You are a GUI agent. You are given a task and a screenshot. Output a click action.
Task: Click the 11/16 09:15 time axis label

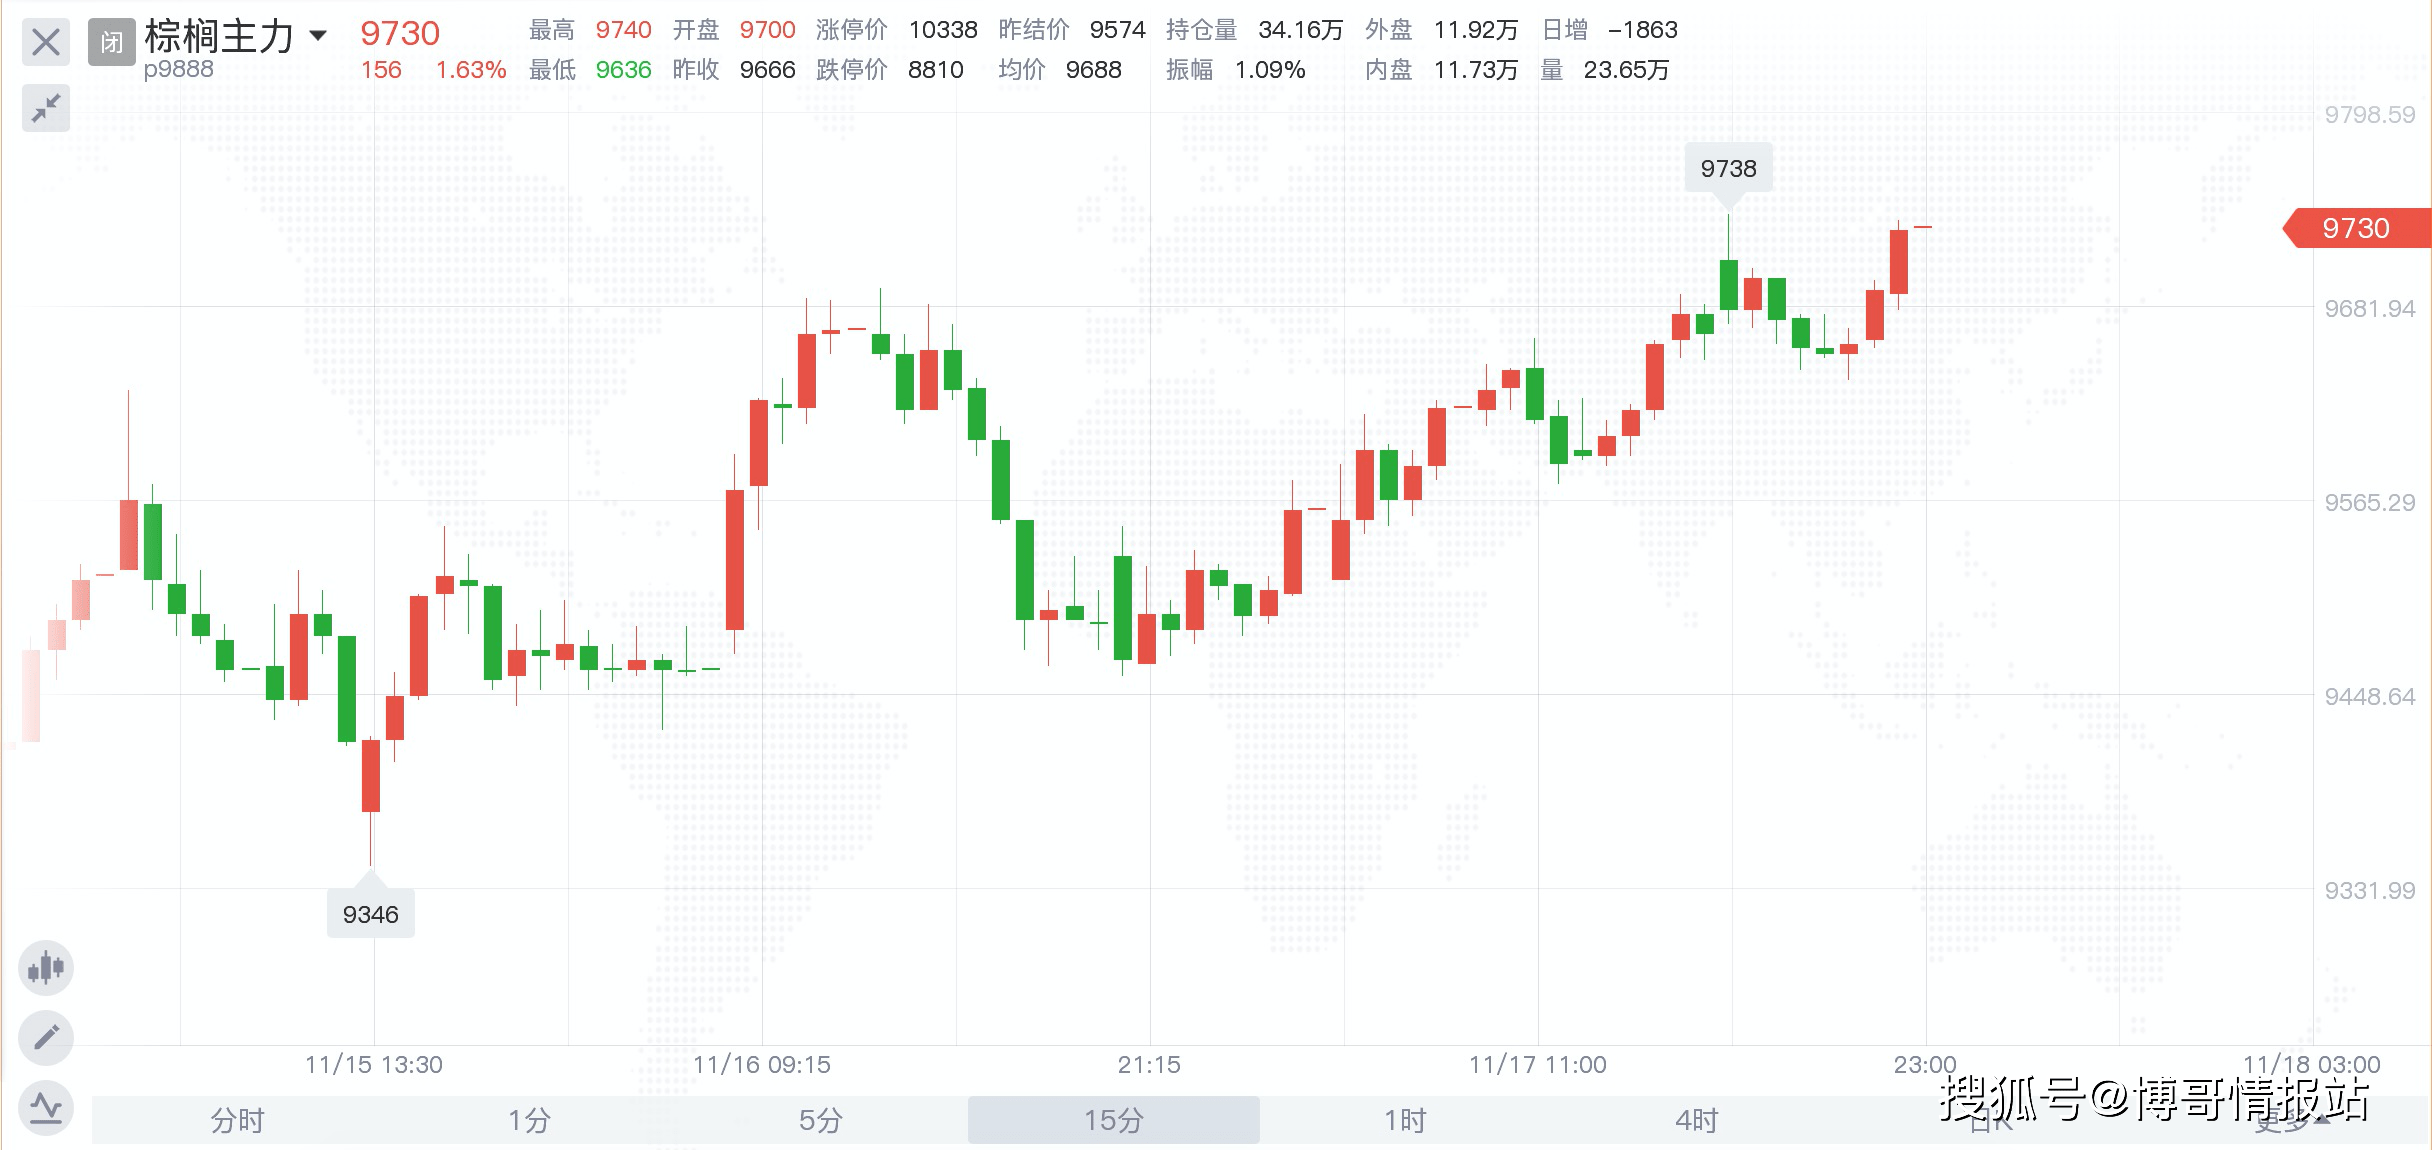click(x=762, y=1065)
